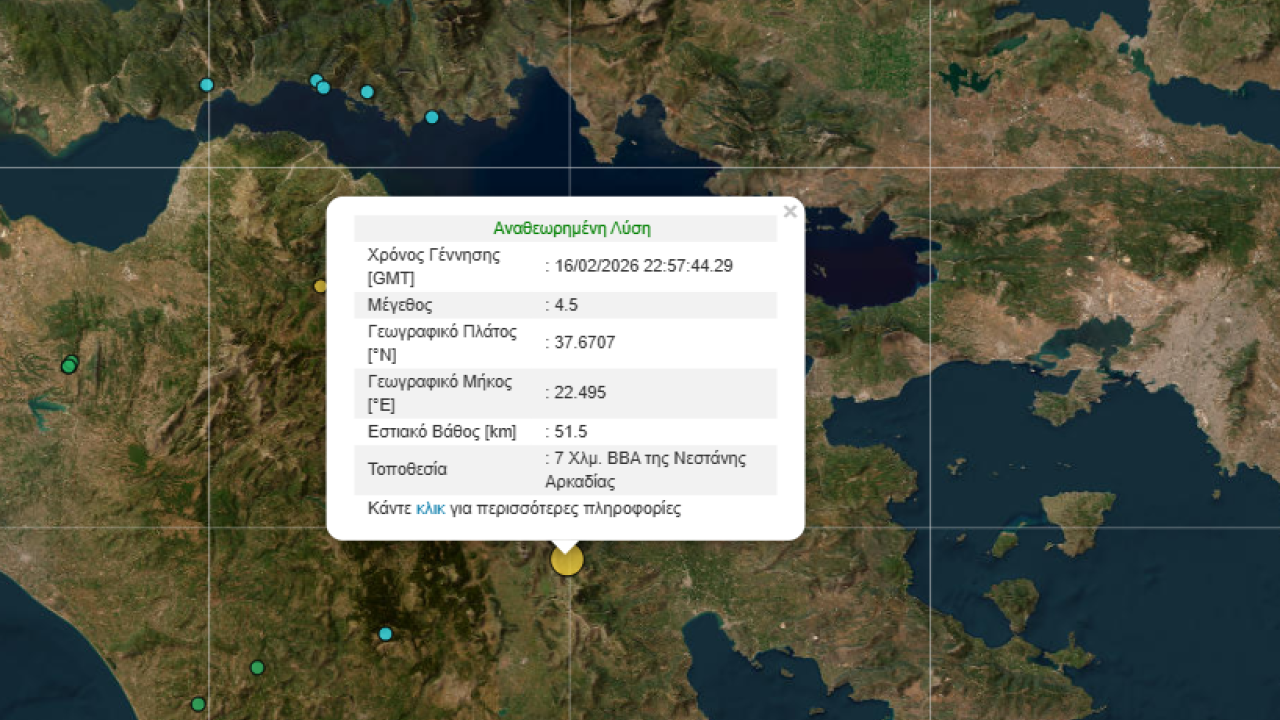This screenshot has width=1280, height=720.
Task: Click the cyan marker between the pair and easternmost
Action: pyautogui.click(x=367, y=92)
